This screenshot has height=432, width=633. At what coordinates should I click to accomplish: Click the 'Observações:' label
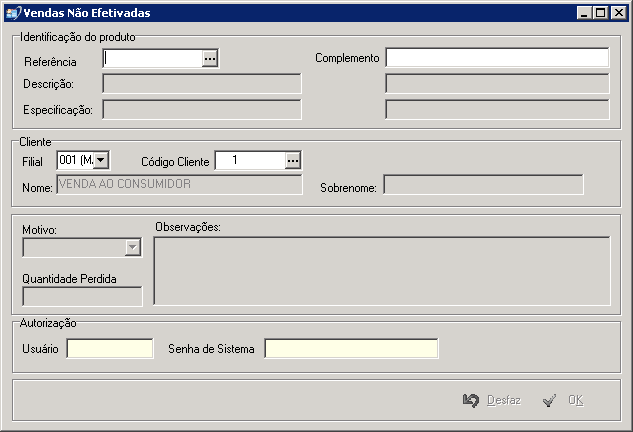click(x=188, y=227)
